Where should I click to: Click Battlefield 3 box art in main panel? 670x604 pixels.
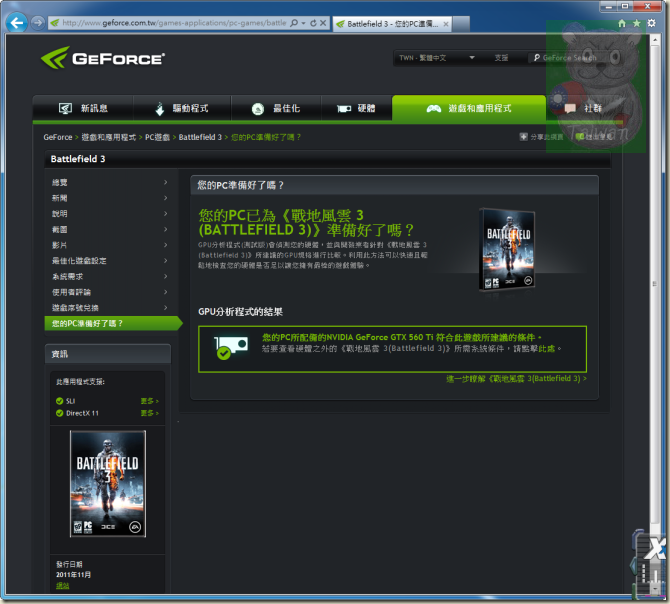(x=508, y=249)
